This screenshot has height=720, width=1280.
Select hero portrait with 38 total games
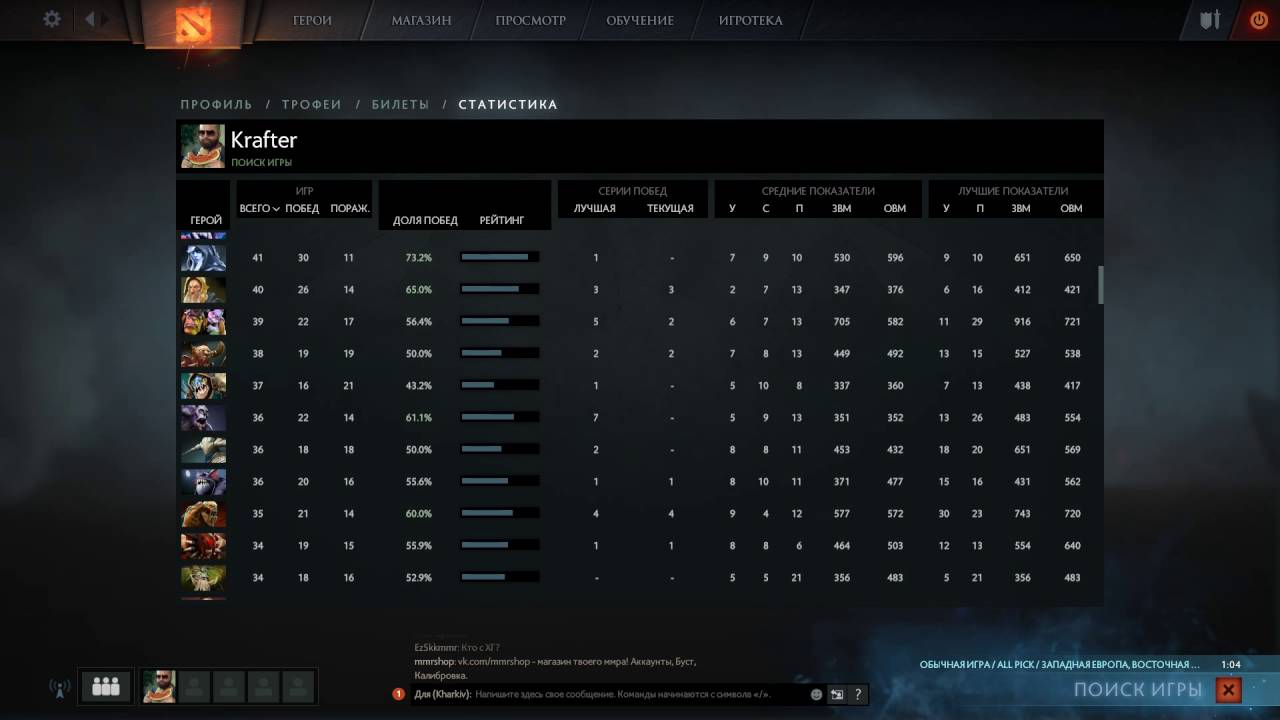click(x=204, y=354)
